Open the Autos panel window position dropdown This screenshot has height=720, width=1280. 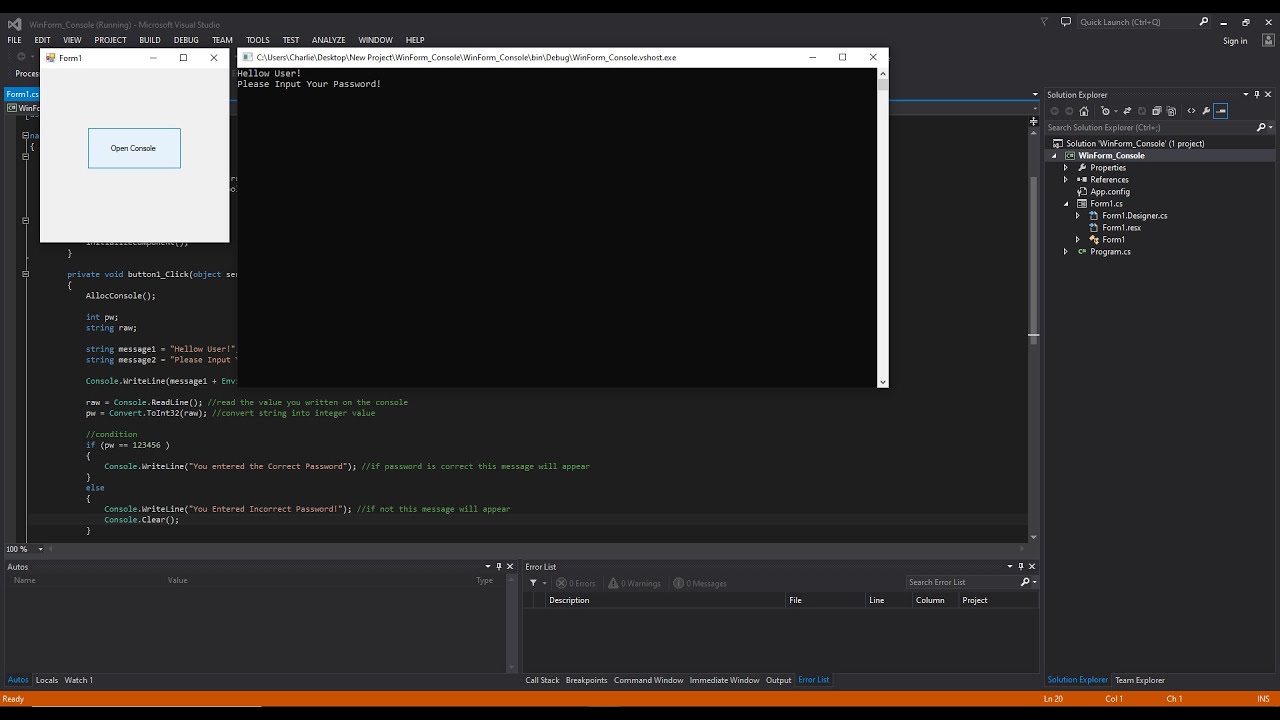coord(488,567)
